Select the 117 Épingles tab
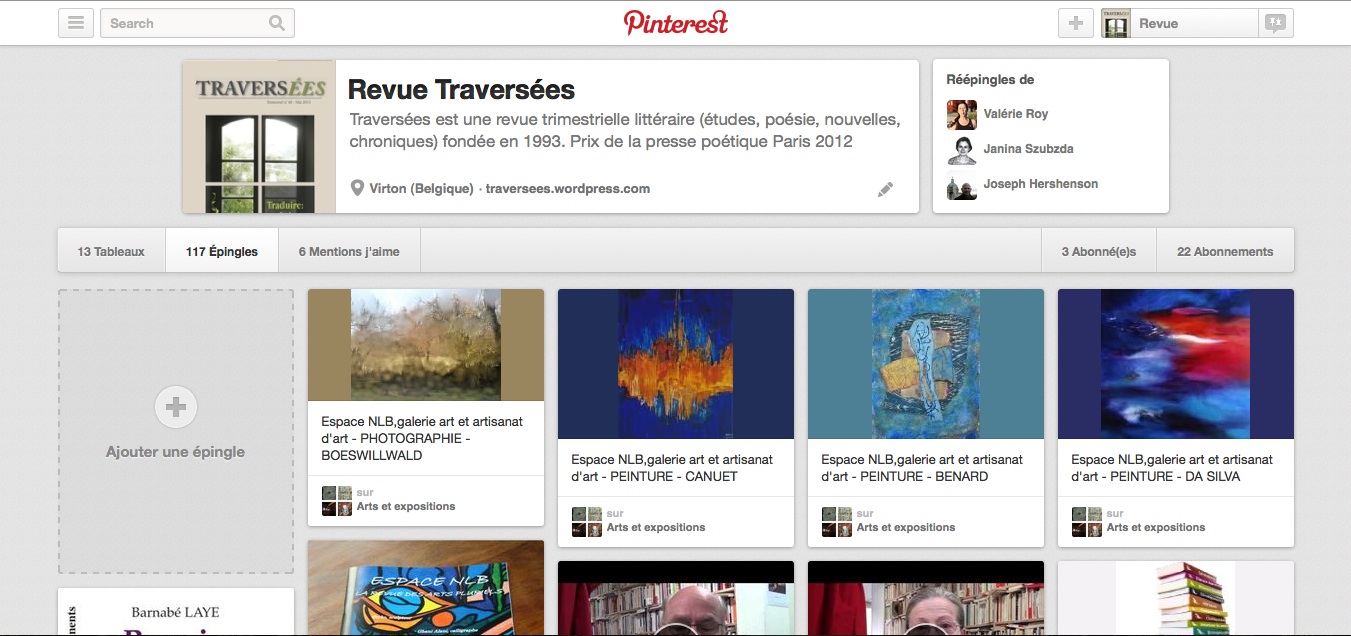Image resolution: width=1351 pixels, height=636 pixels. coord(222,252)
